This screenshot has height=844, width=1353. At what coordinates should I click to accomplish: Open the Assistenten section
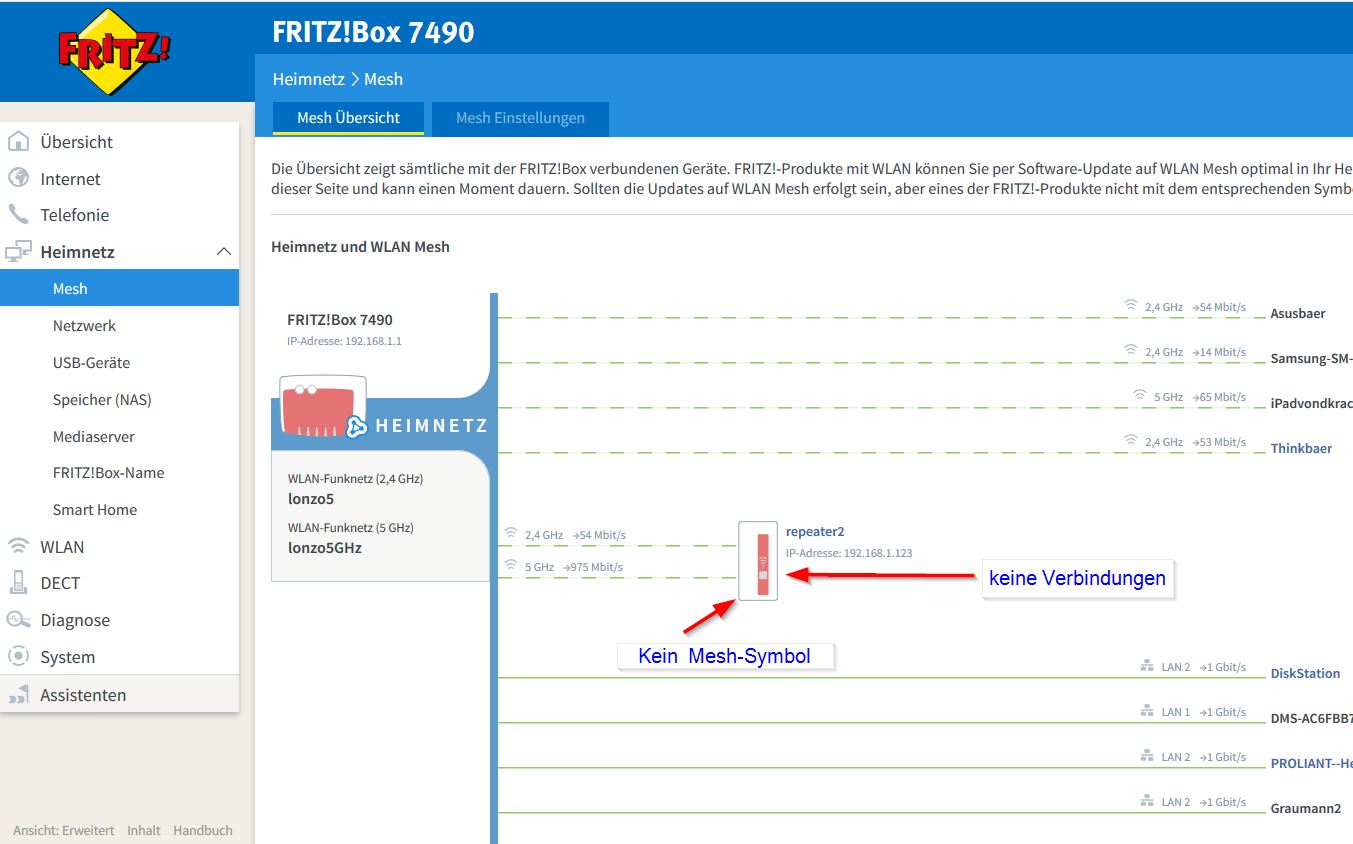coord(82,695)
